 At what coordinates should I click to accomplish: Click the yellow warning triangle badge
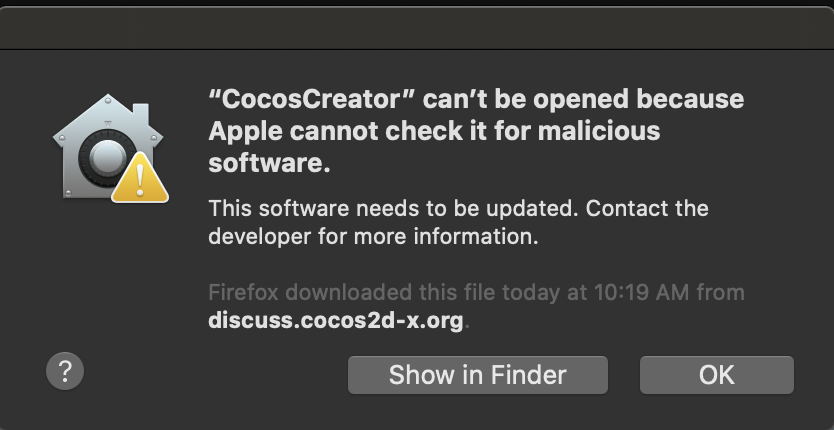[140, 178]
